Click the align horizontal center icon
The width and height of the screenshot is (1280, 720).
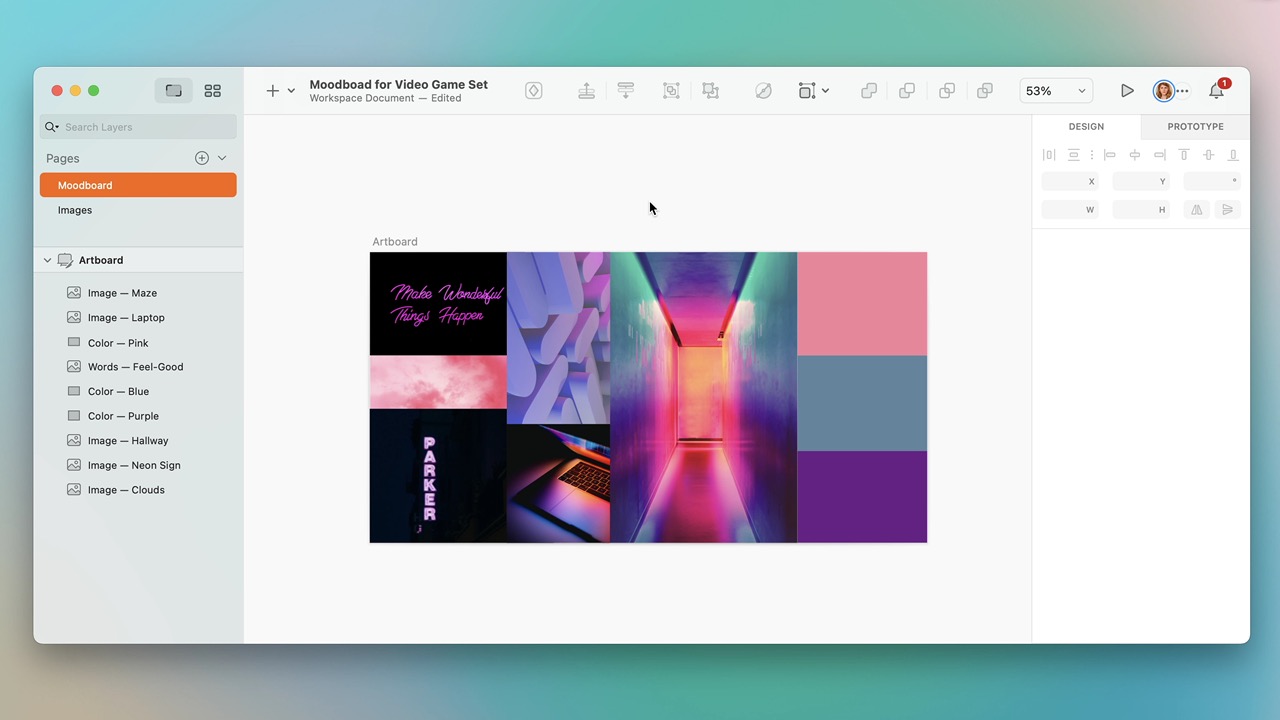pyautogui.click(x=1135, y=155)
